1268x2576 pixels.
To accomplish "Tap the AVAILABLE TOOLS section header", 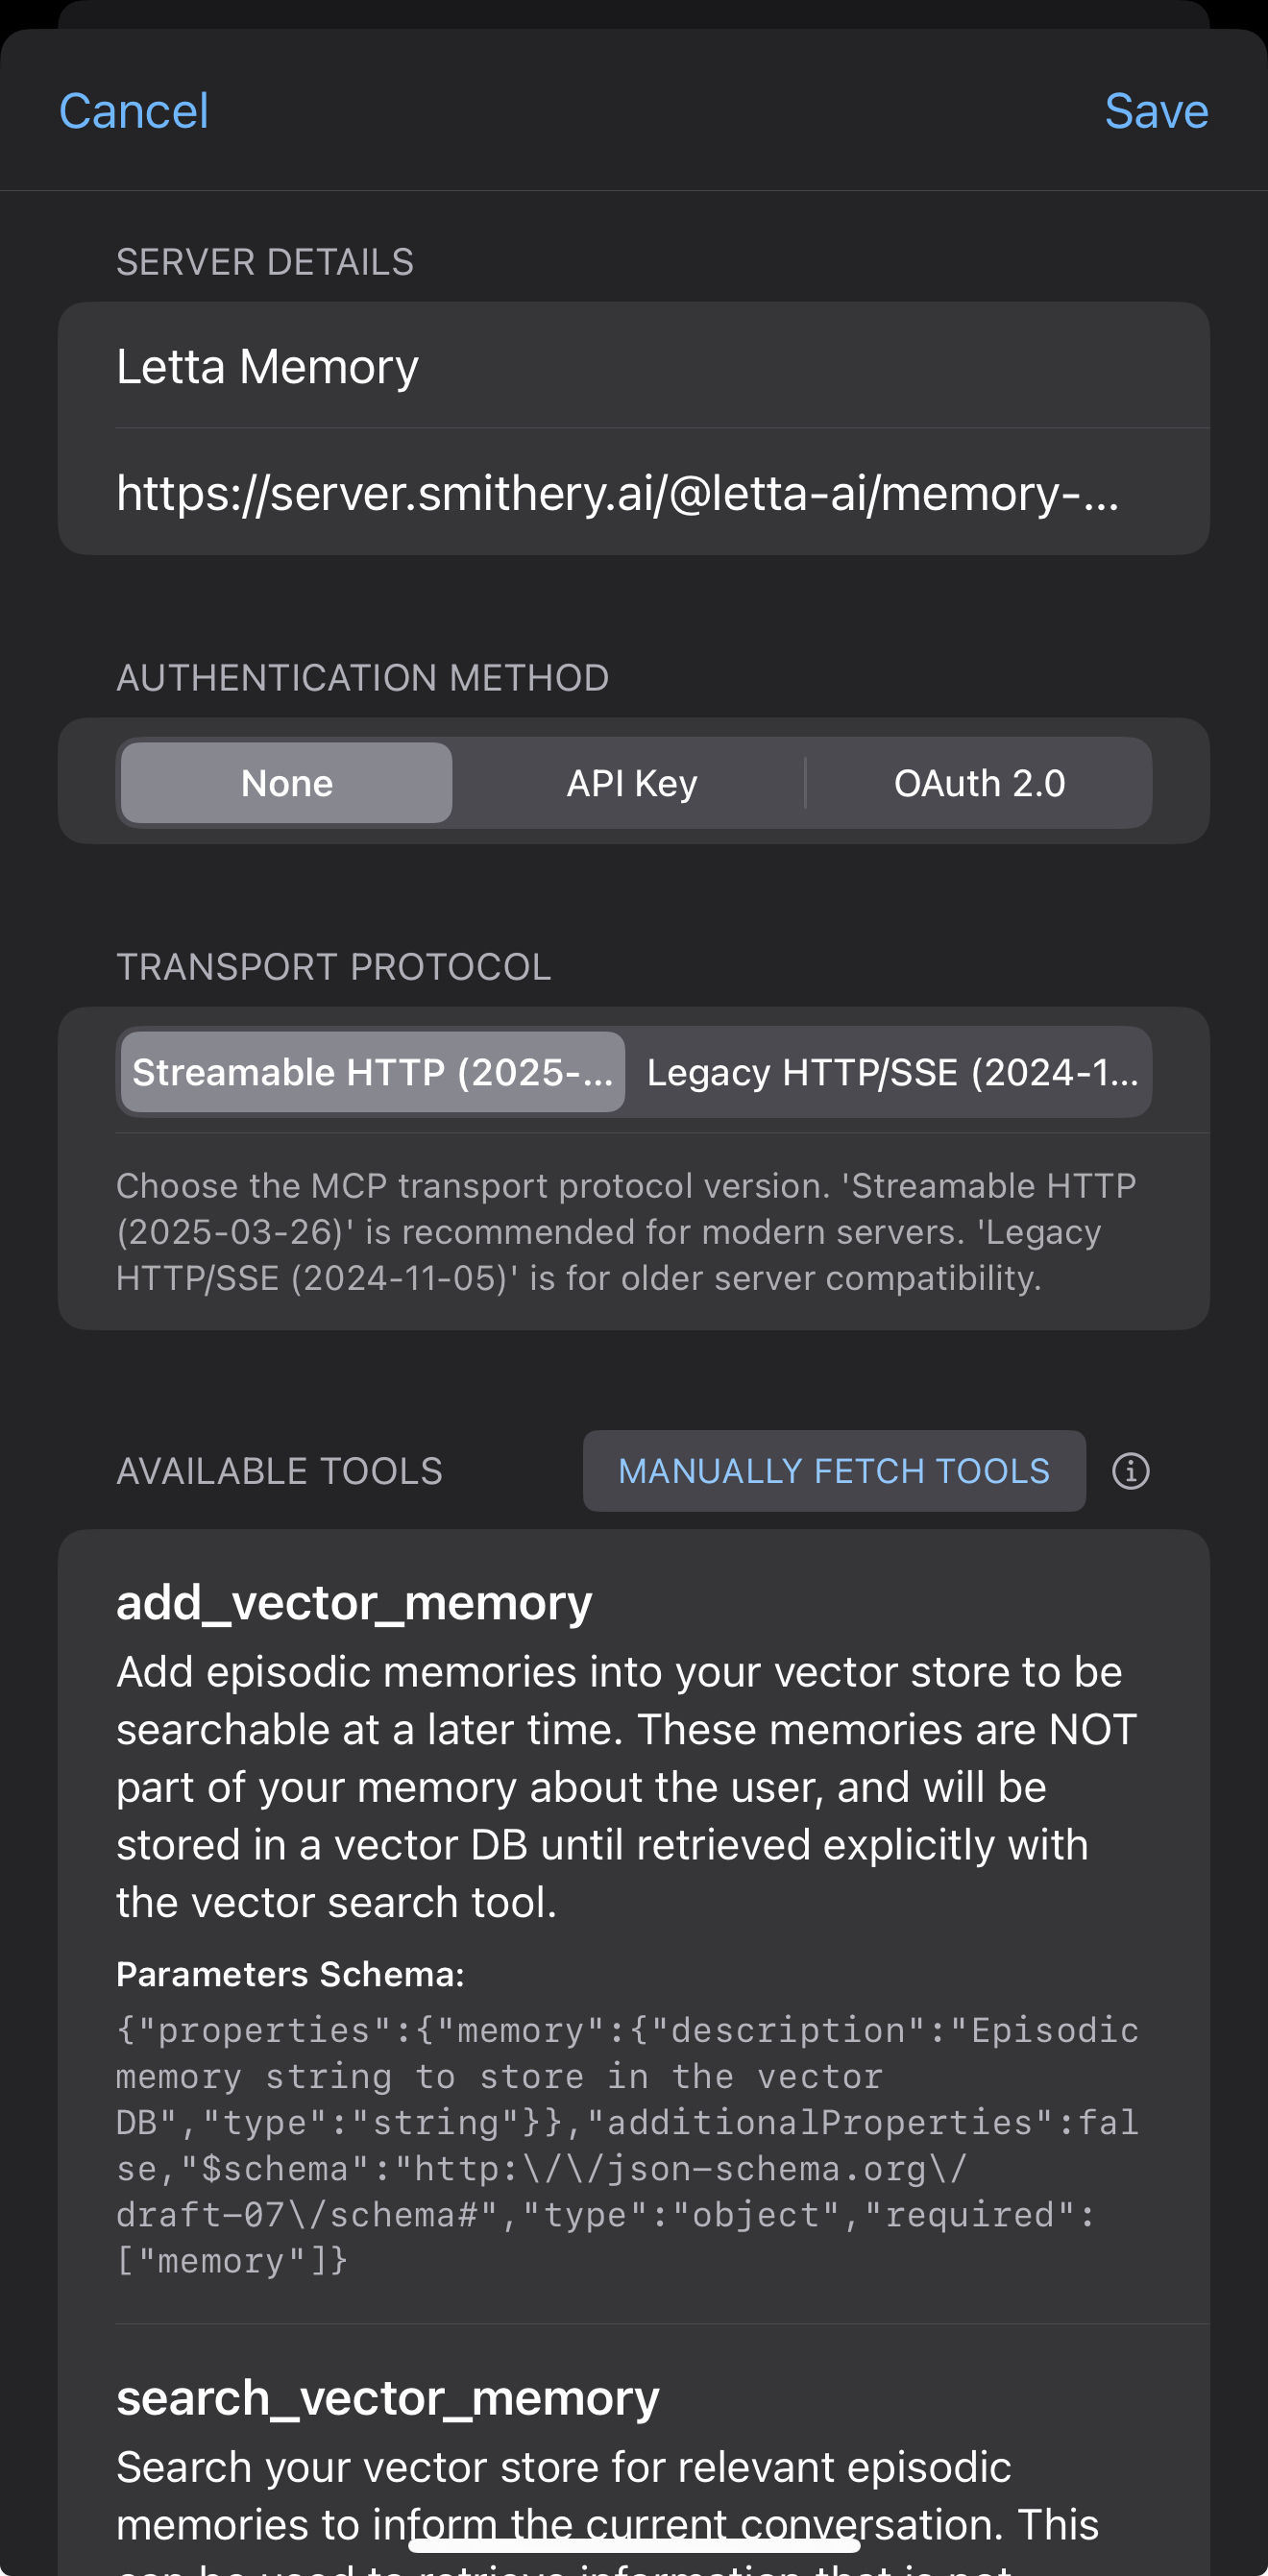I will point(280,1470).
